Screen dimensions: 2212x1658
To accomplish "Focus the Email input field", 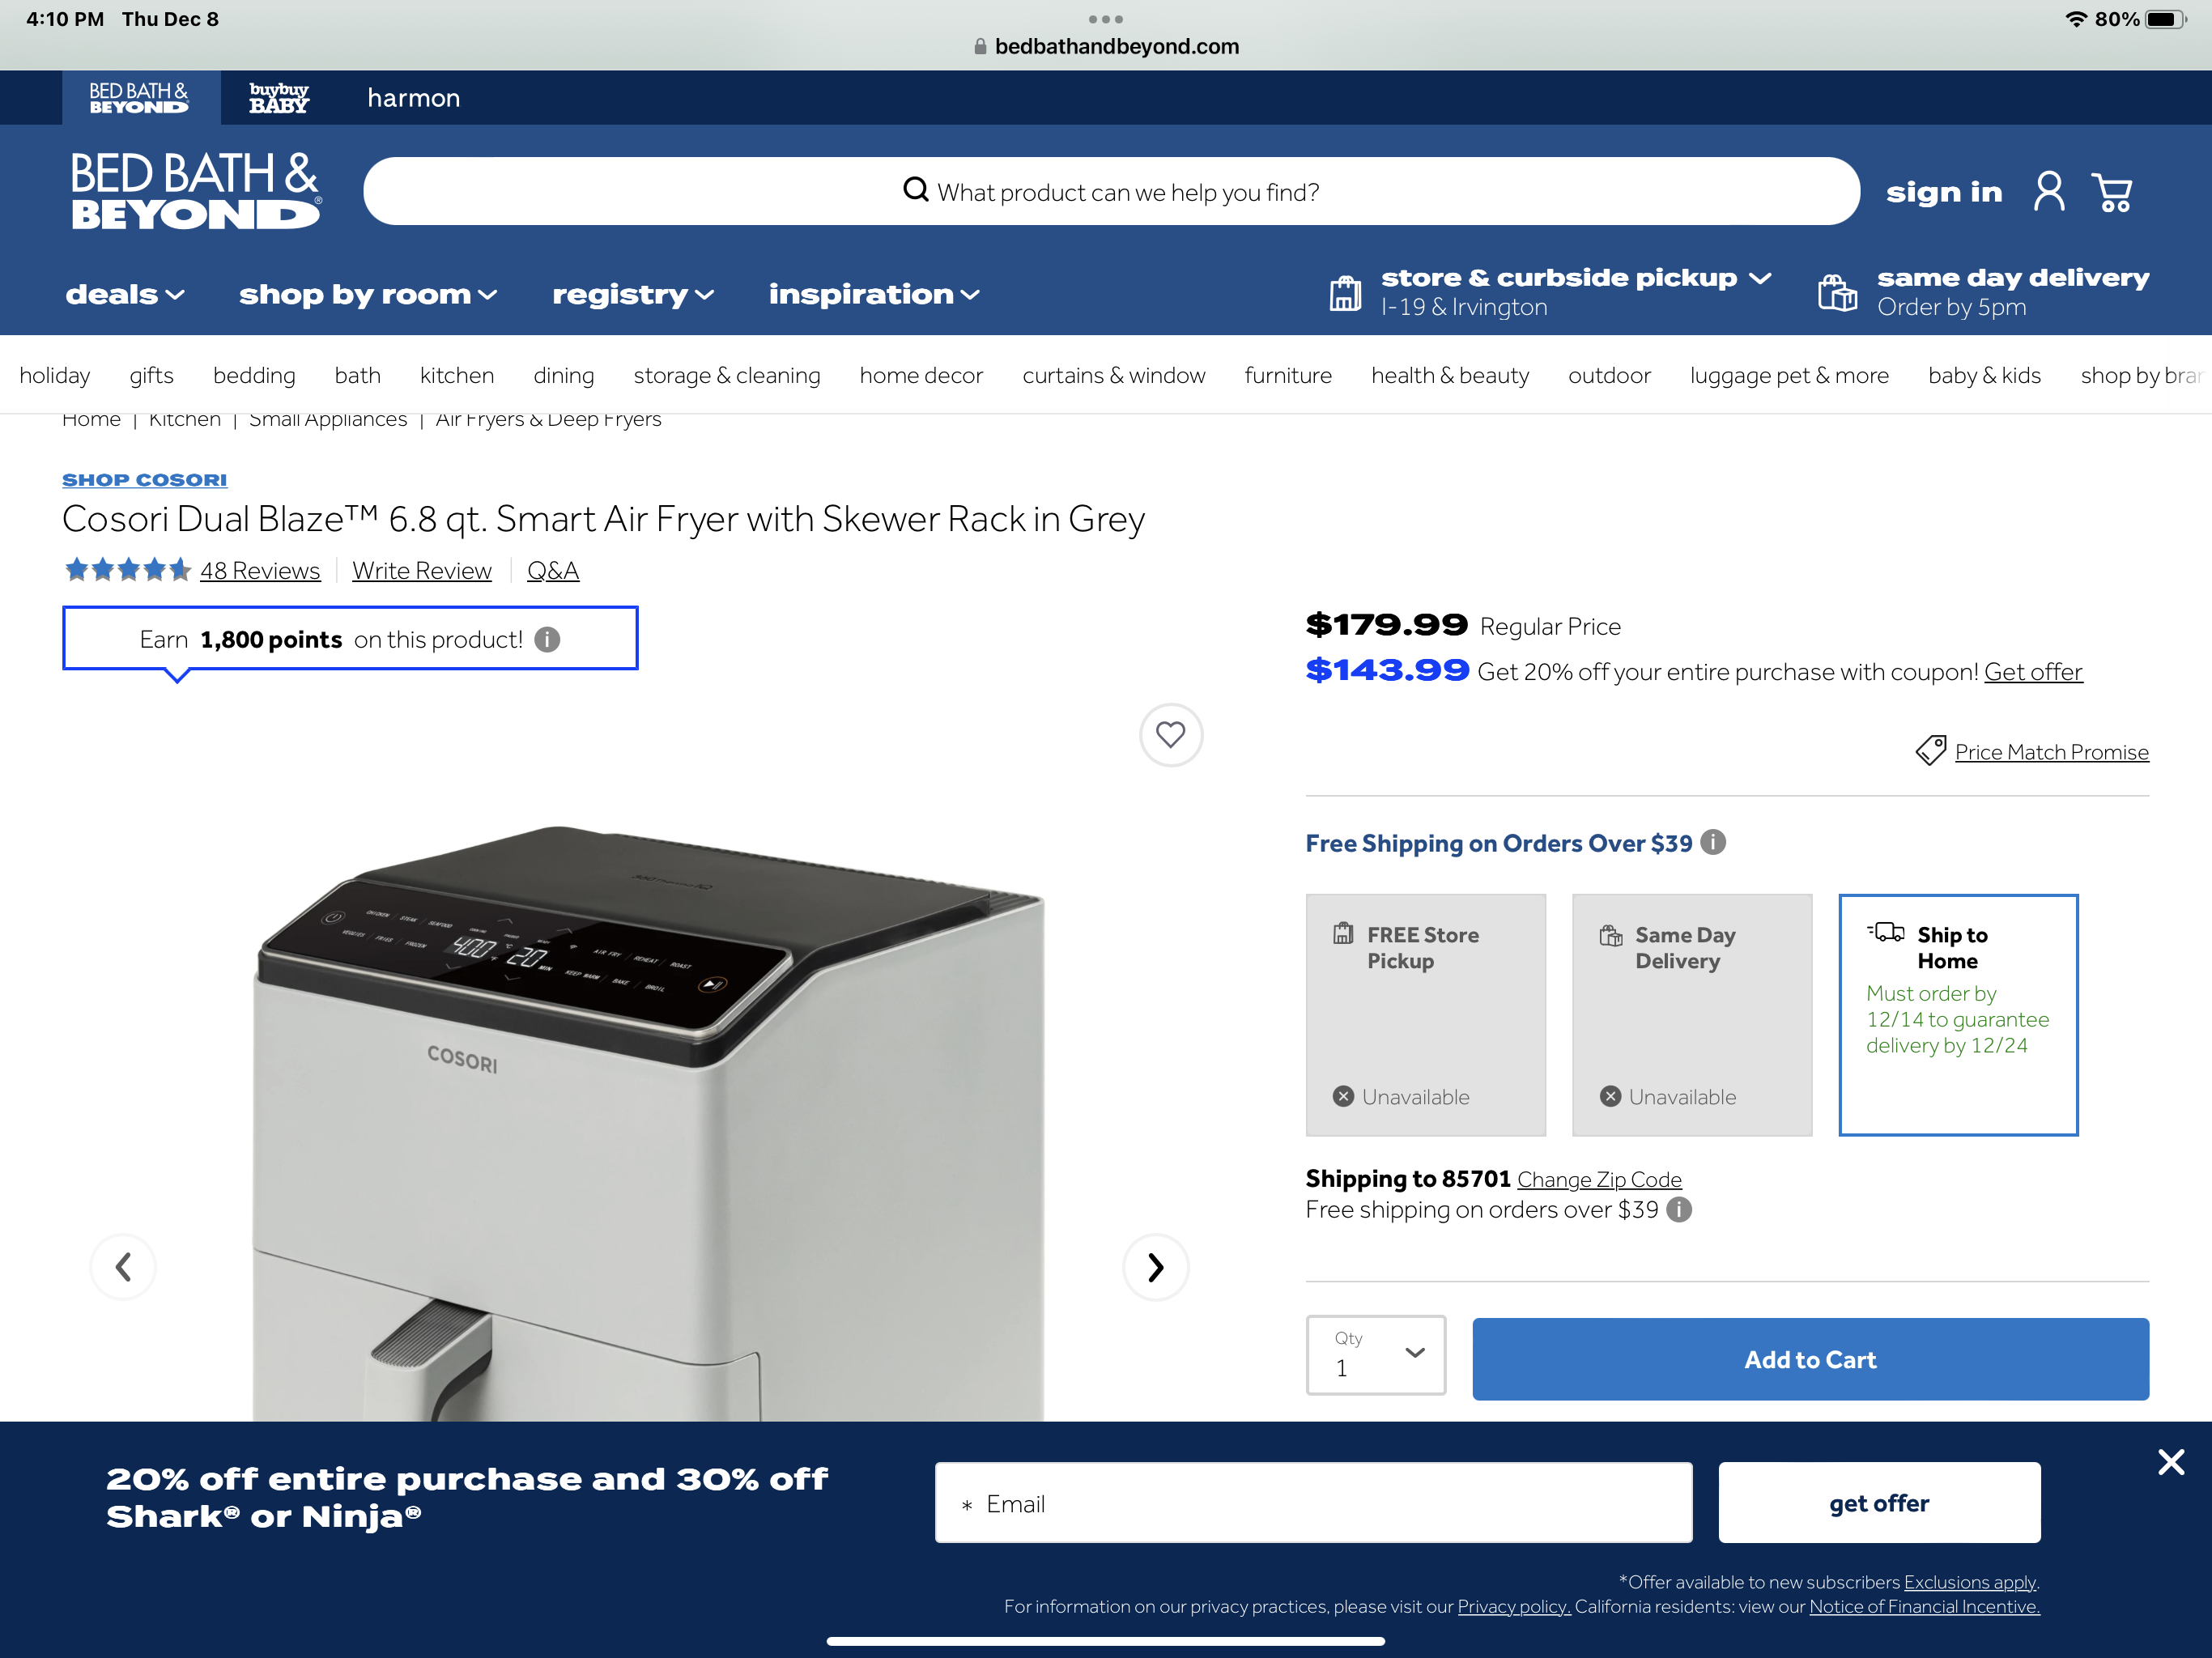I will [x=1313, y=1502].
